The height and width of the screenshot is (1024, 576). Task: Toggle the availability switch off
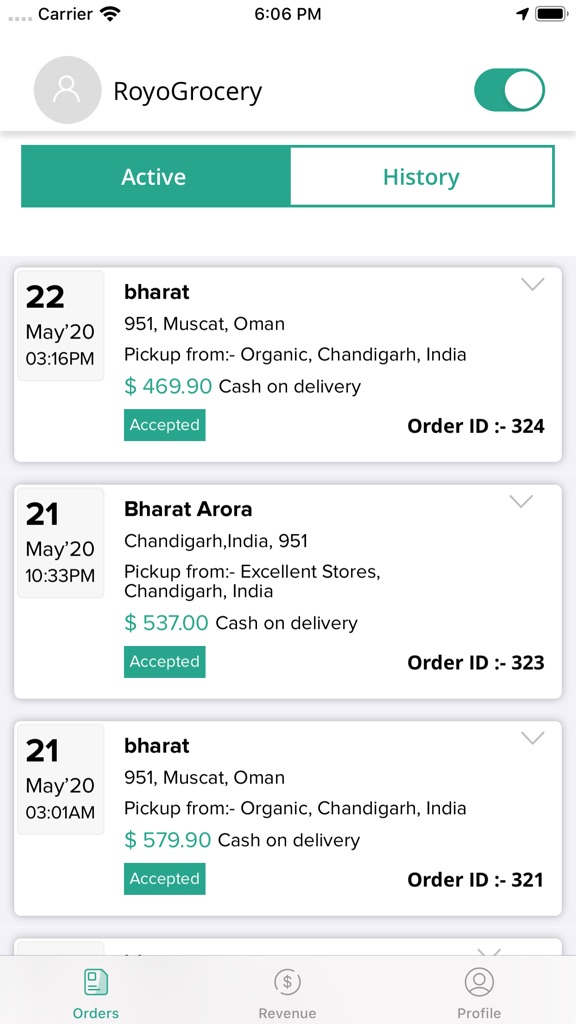click(509, 90)
